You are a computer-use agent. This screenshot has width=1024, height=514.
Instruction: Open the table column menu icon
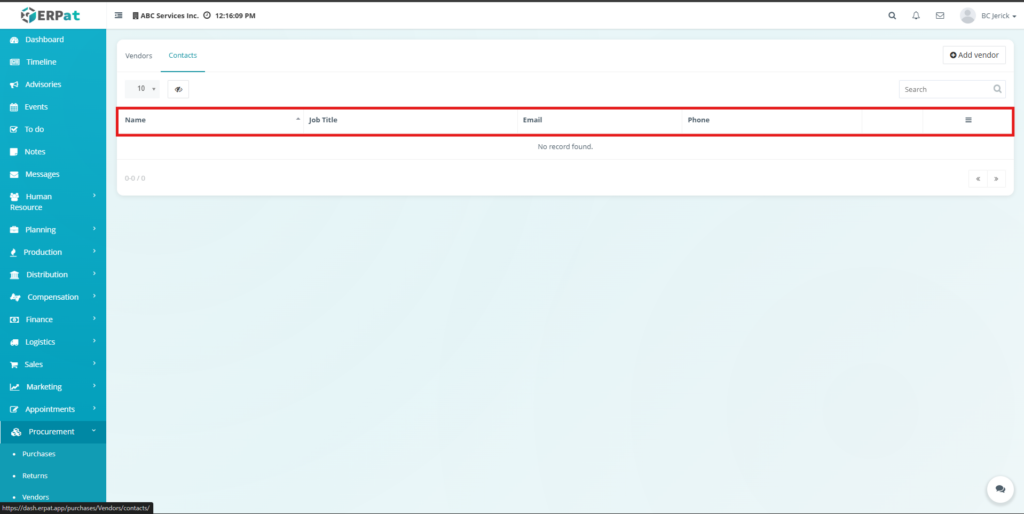coord(968,120)
